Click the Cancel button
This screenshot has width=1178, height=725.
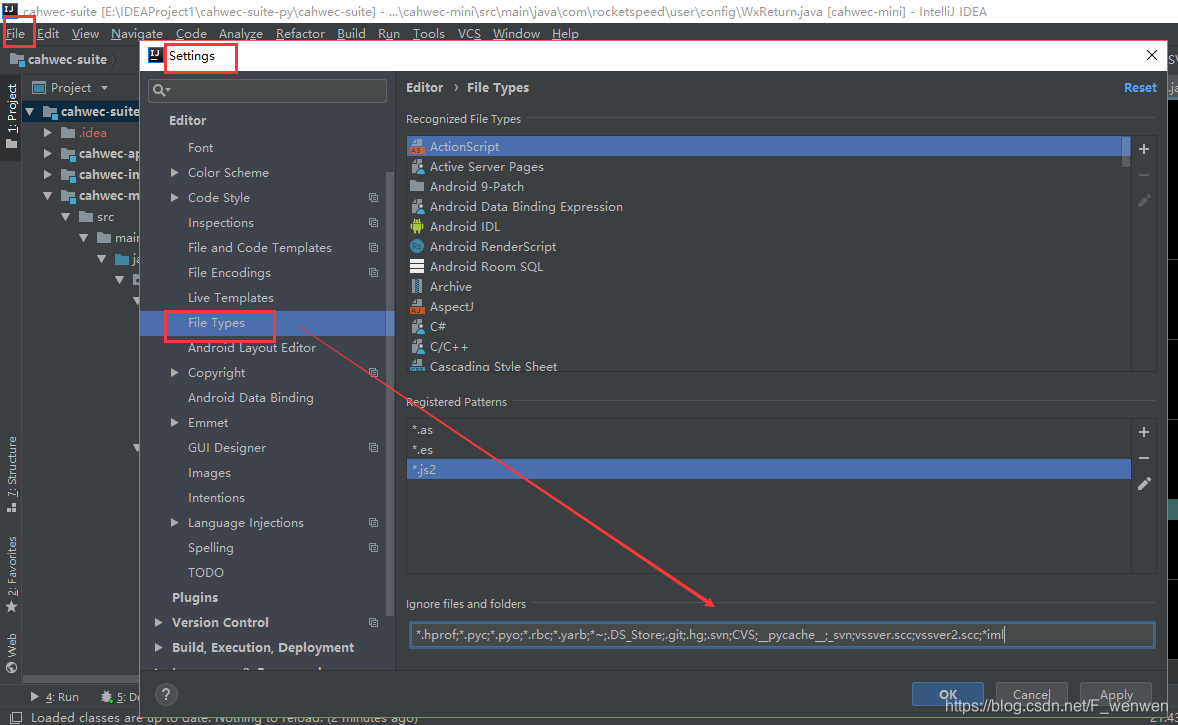pos(1032,694)
